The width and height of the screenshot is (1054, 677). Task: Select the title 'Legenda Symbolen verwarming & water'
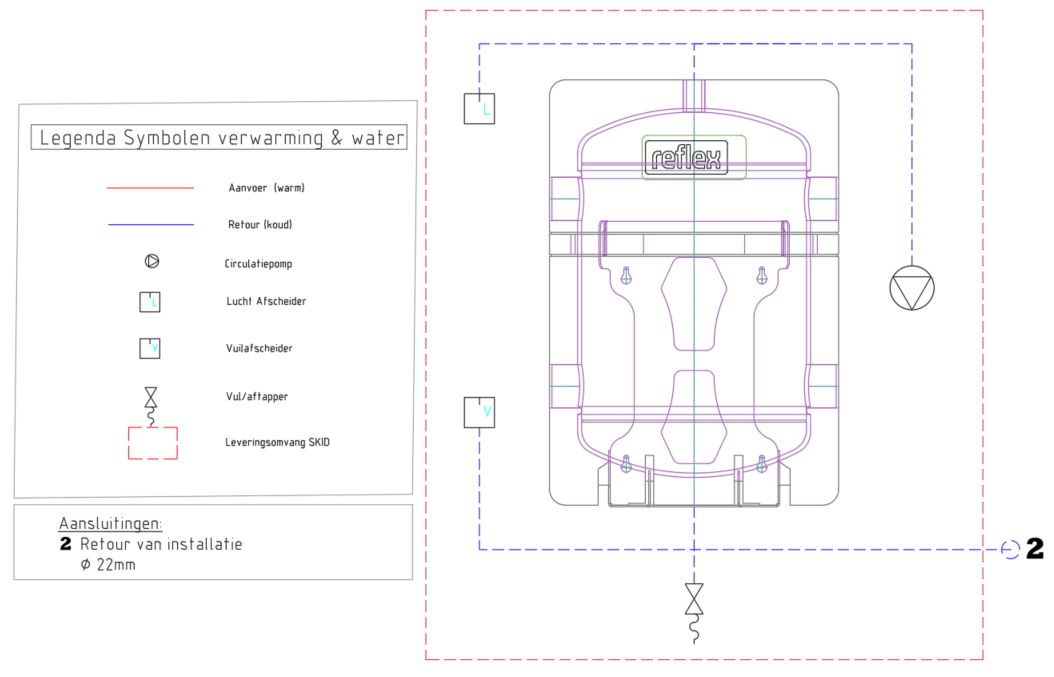pos(219,137)
